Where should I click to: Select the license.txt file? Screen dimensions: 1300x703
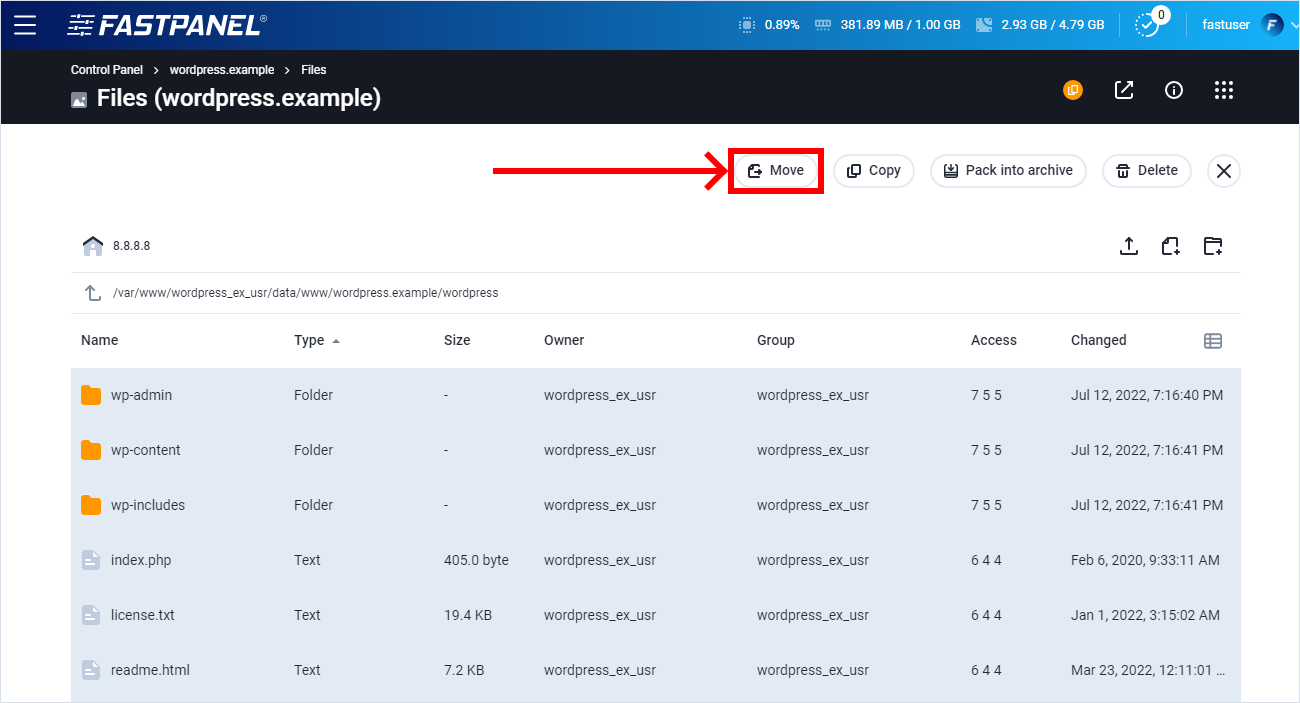[143, 615]
